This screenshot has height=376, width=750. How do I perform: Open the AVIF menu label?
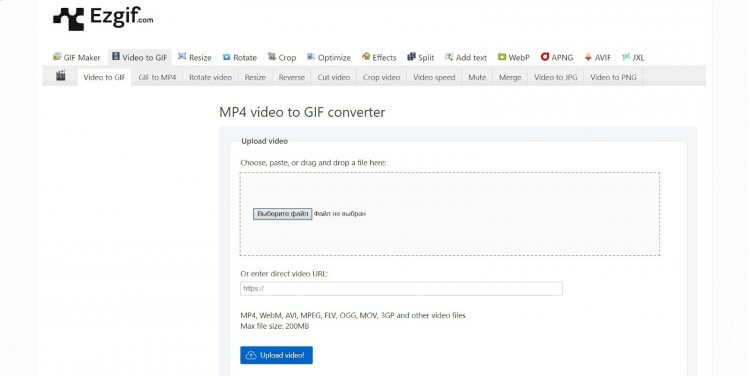tap(603, 57)
